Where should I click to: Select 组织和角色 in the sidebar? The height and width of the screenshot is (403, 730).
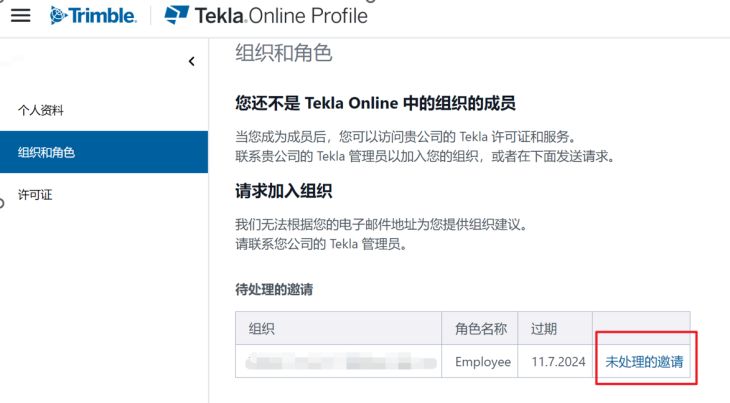click(46, 152)
